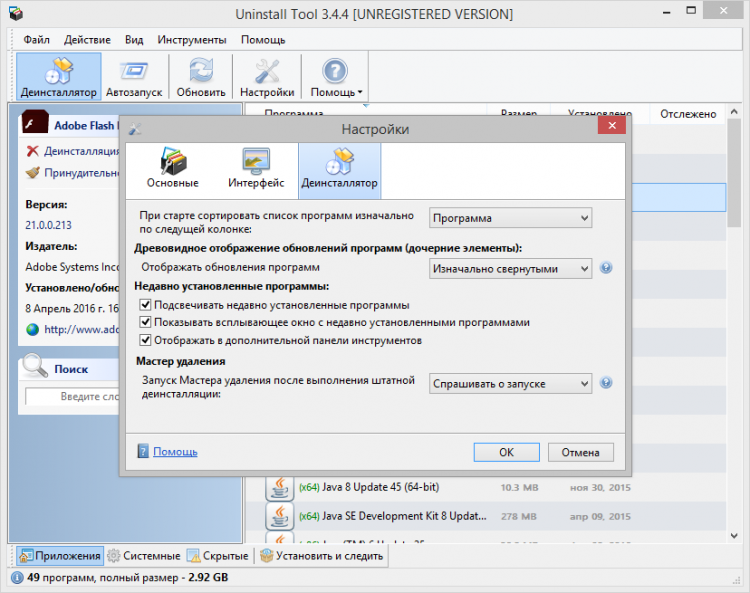Click the version number 21.0.0.213
This screenshot has width=750, height=593.
(x=48, y=225)
